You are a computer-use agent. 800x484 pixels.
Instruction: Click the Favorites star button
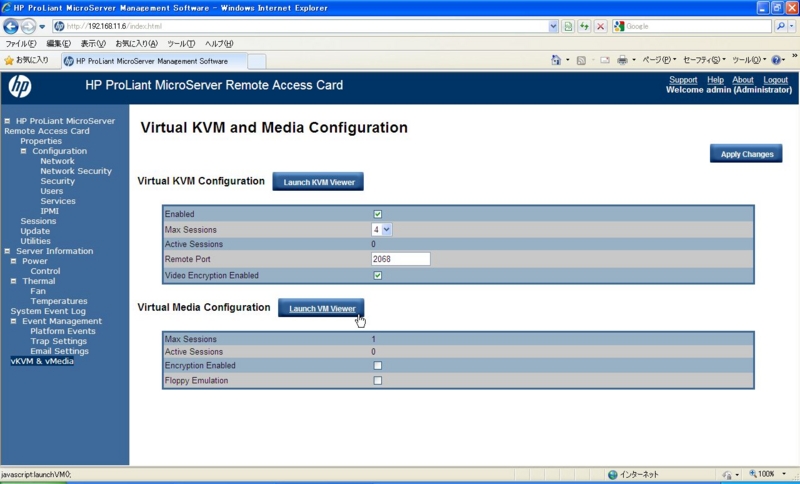point(26,61)
